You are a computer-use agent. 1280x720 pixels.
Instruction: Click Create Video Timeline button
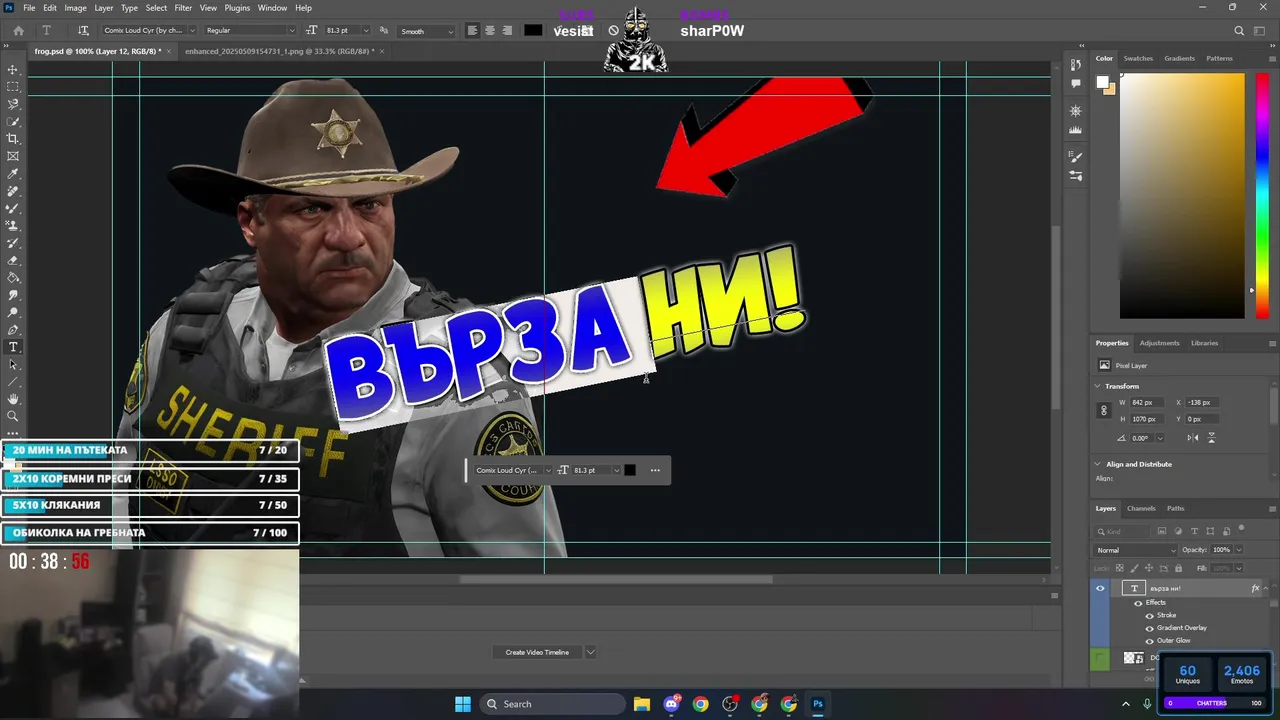point(537,652)
